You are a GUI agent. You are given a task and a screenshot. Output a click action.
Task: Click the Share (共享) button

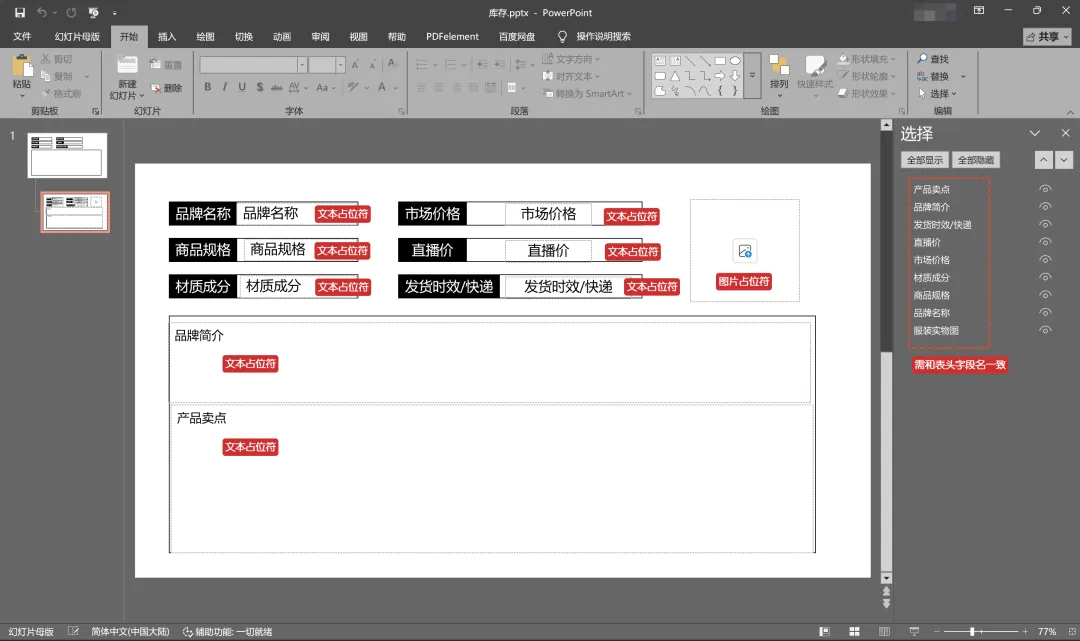tap(1047, 36)
